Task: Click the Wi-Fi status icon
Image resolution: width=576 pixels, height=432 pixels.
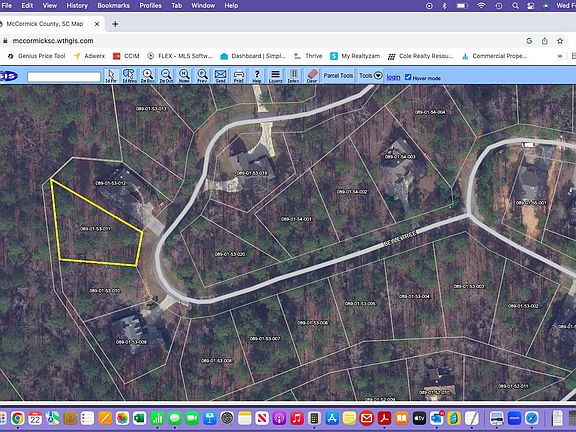Action: click(481, 6)
